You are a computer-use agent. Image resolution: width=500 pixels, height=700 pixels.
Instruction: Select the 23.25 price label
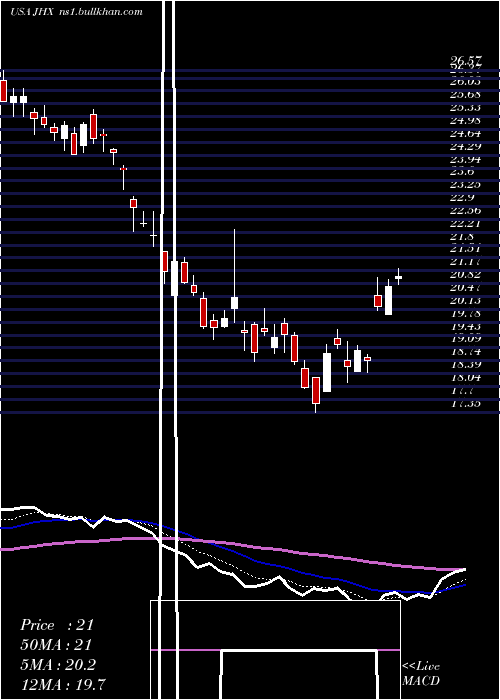[x=467, y=184]
